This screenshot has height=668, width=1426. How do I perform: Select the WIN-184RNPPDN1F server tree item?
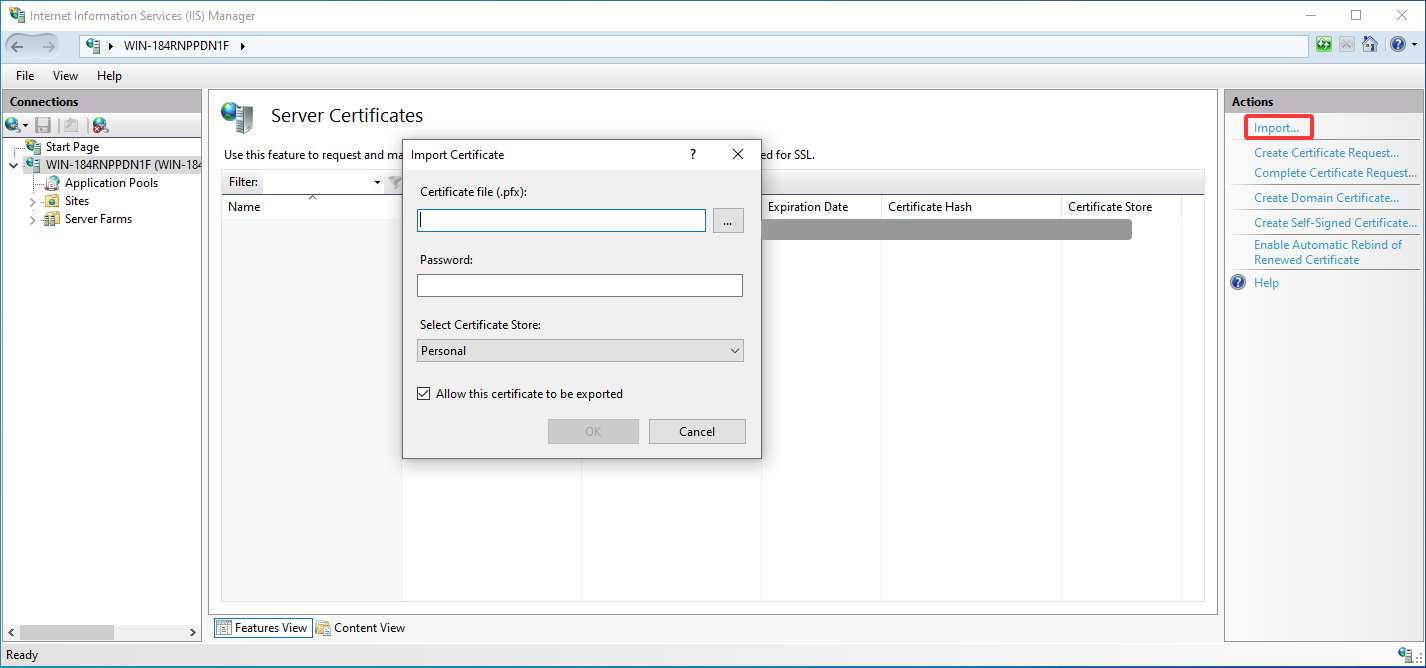(x=123, y=165)
